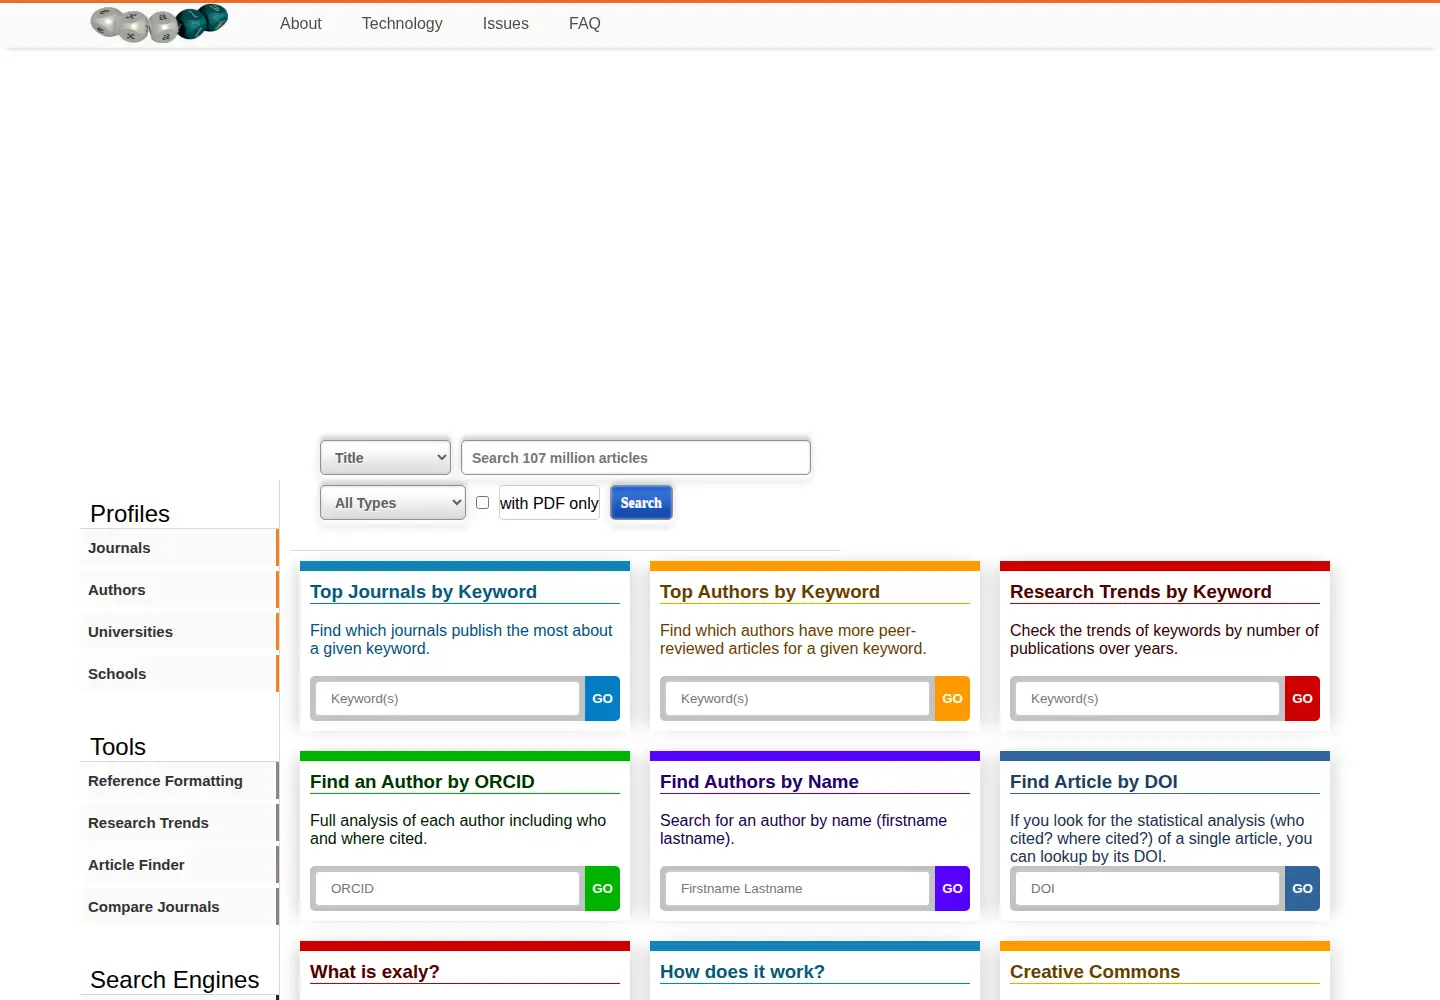Open the Compare Journals tool
The image size is (1440, 1000).
179,907
